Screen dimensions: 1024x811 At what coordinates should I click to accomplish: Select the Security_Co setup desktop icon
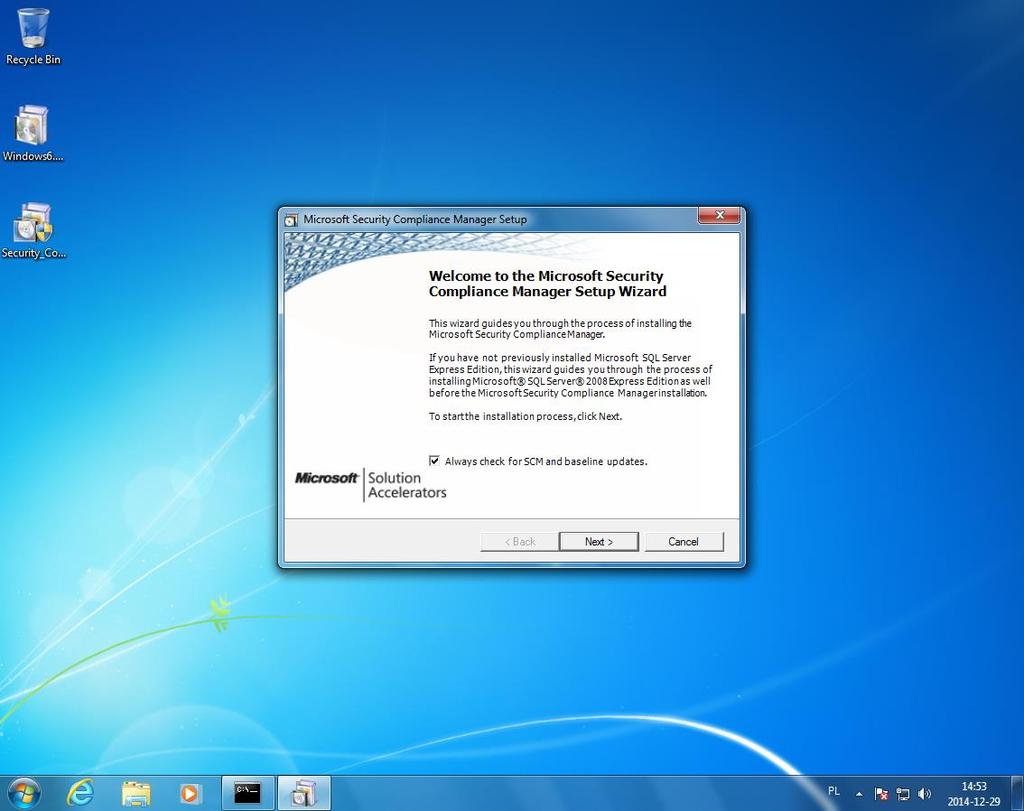point(33,230)
